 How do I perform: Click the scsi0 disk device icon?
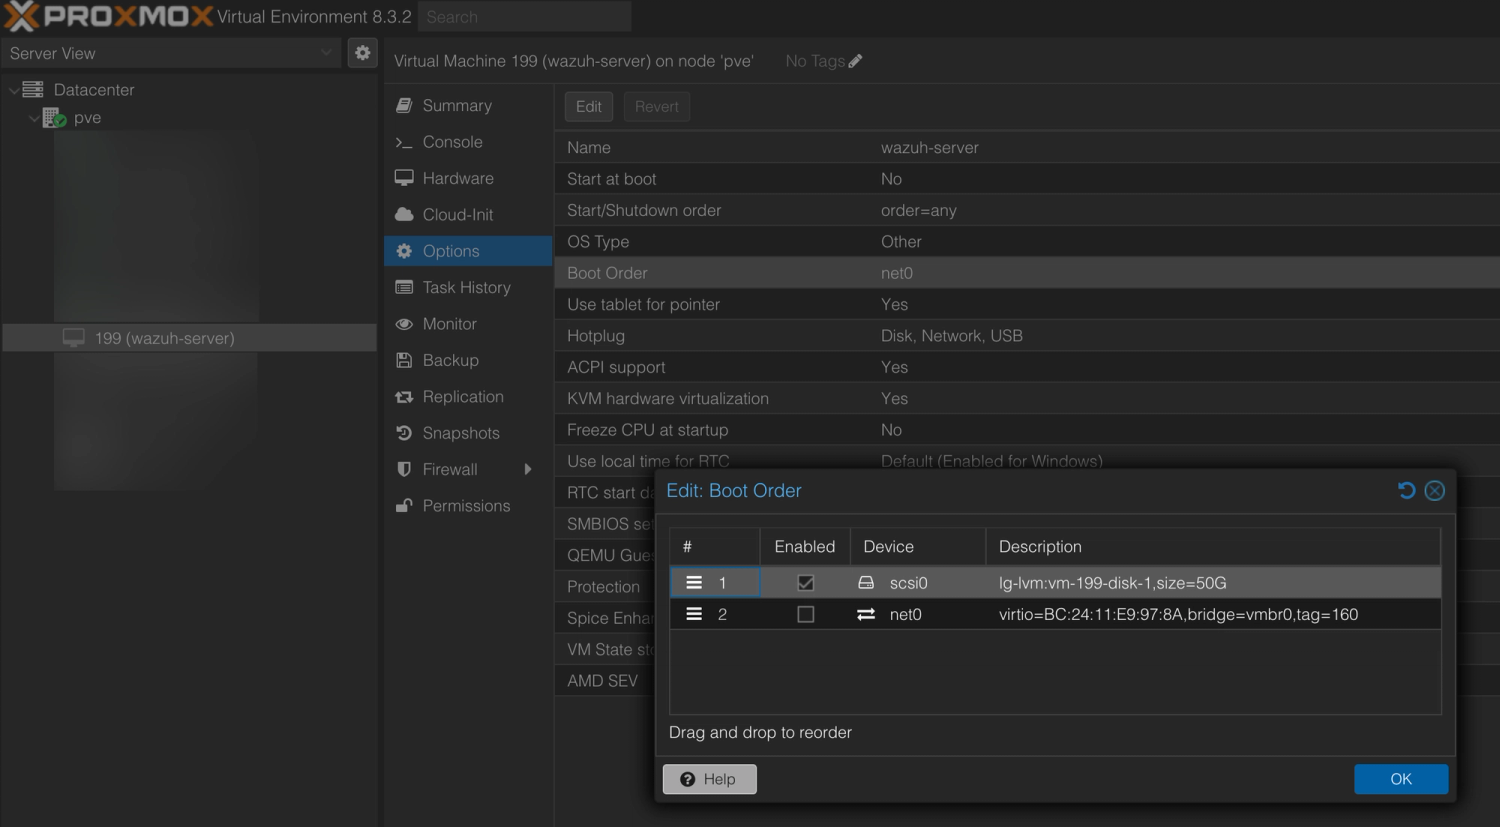(x=866, y=583)
